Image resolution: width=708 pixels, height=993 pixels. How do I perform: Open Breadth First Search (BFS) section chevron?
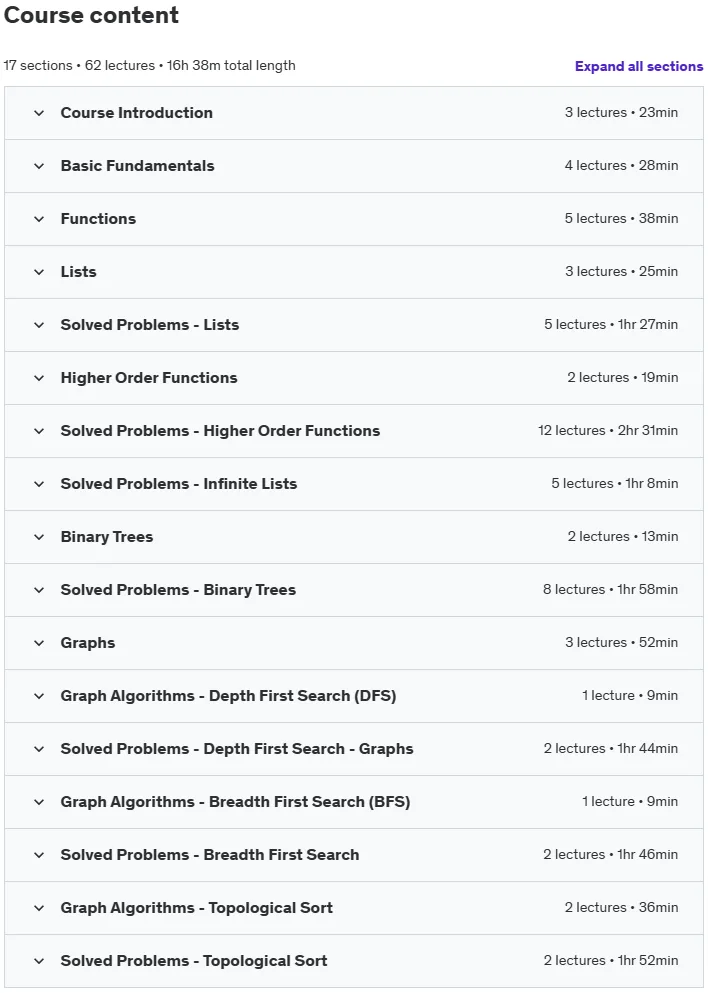39,802
